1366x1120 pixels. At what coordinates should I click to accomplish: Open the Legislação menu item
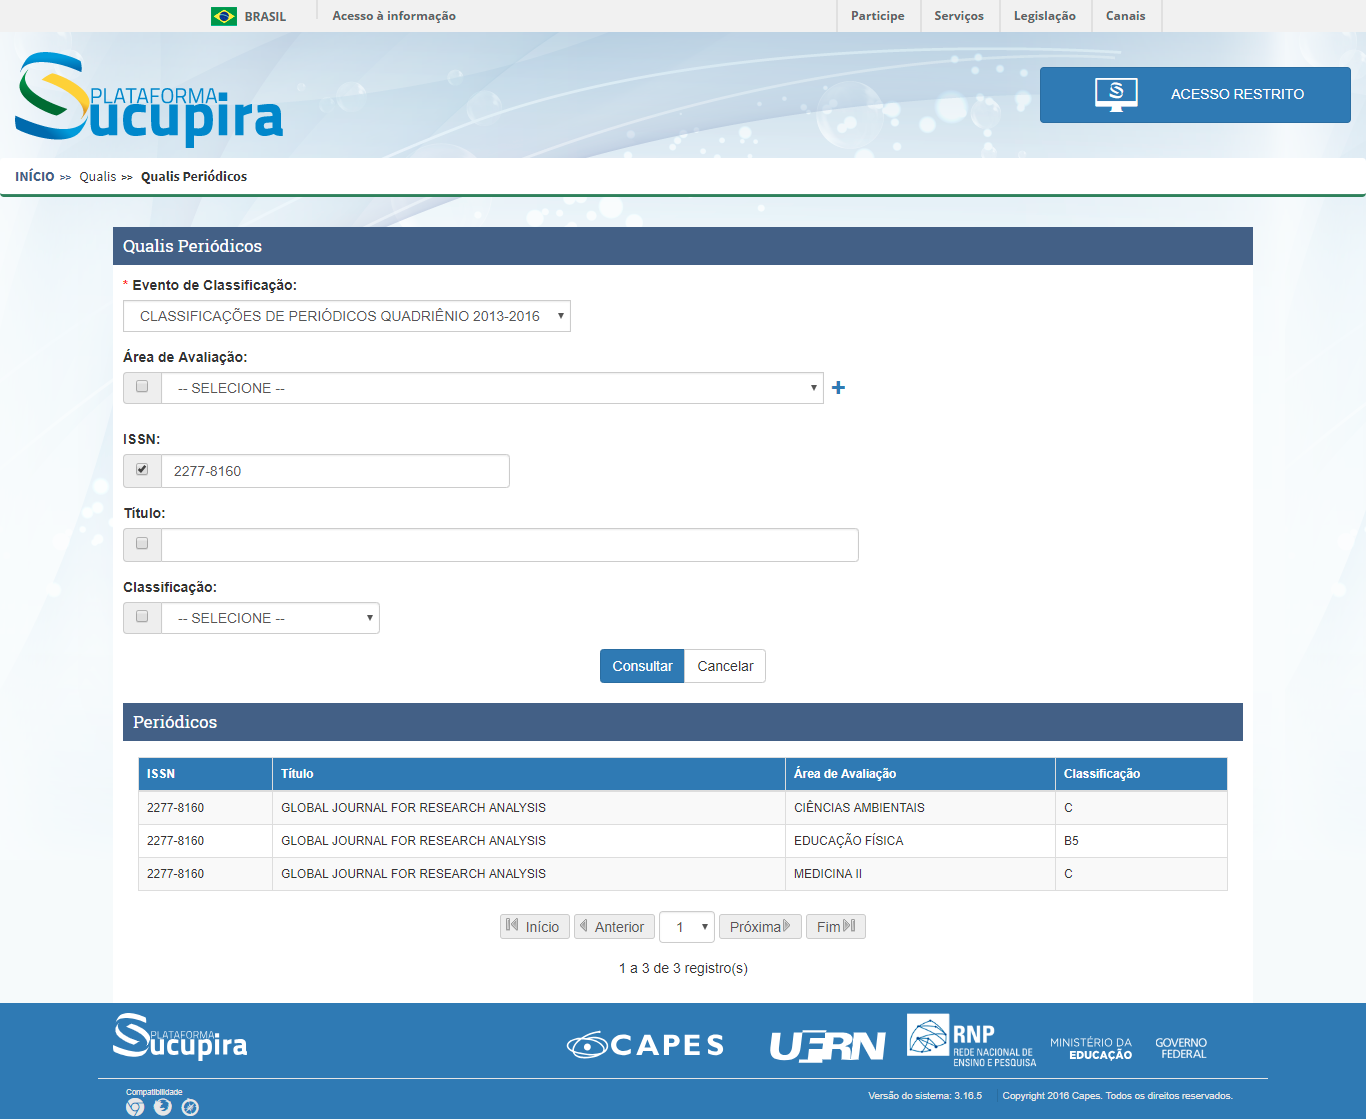tap(1044, 16)
